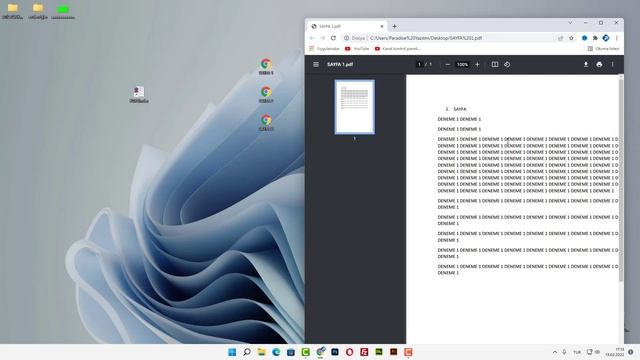The height and width of the screenshot is (360, 640).
Task: Zoom out with the minus button
Action: (x=447, y=64)
